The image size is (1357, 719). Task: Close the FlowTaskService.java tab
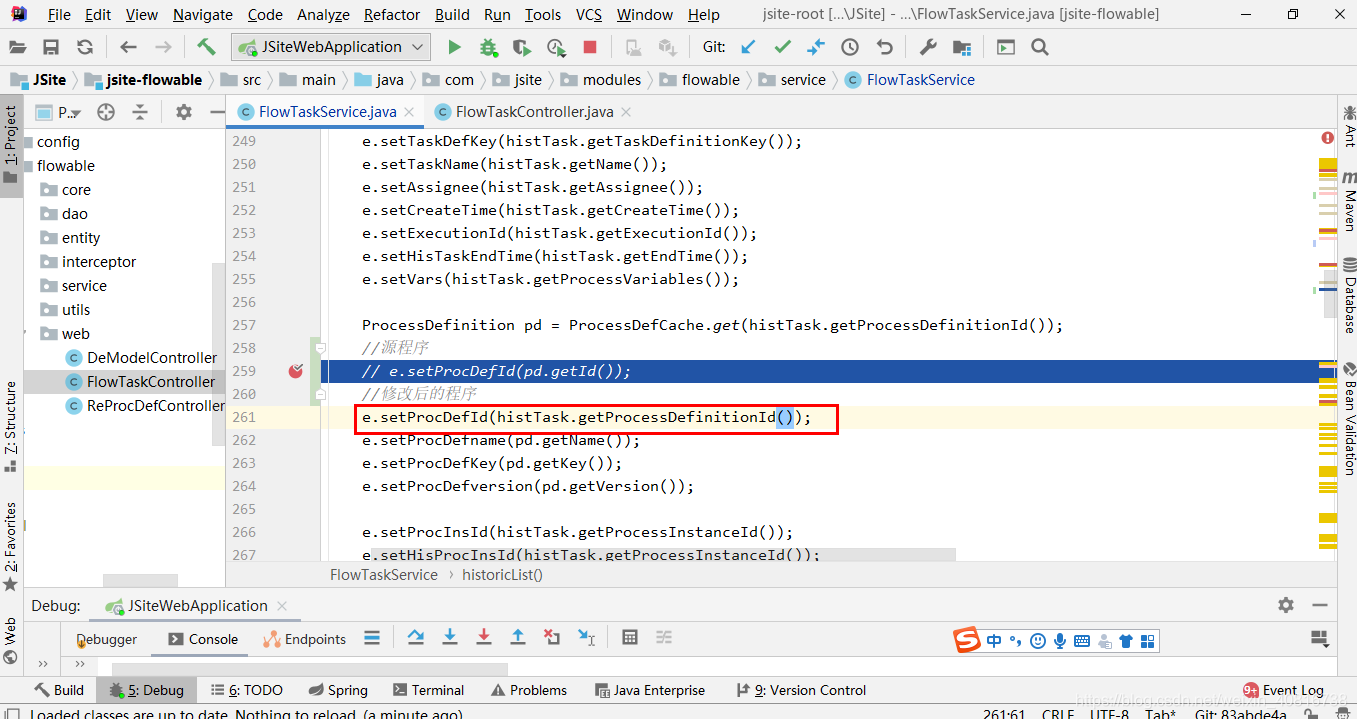409,112
